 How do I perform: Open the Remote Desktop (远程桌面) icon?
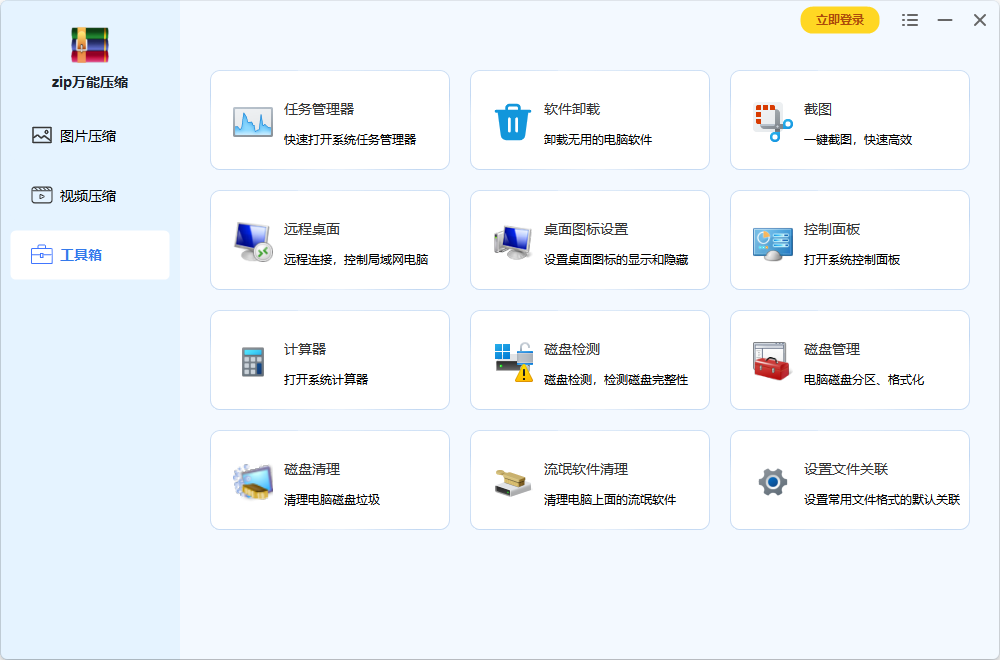[x=253, y=241]
